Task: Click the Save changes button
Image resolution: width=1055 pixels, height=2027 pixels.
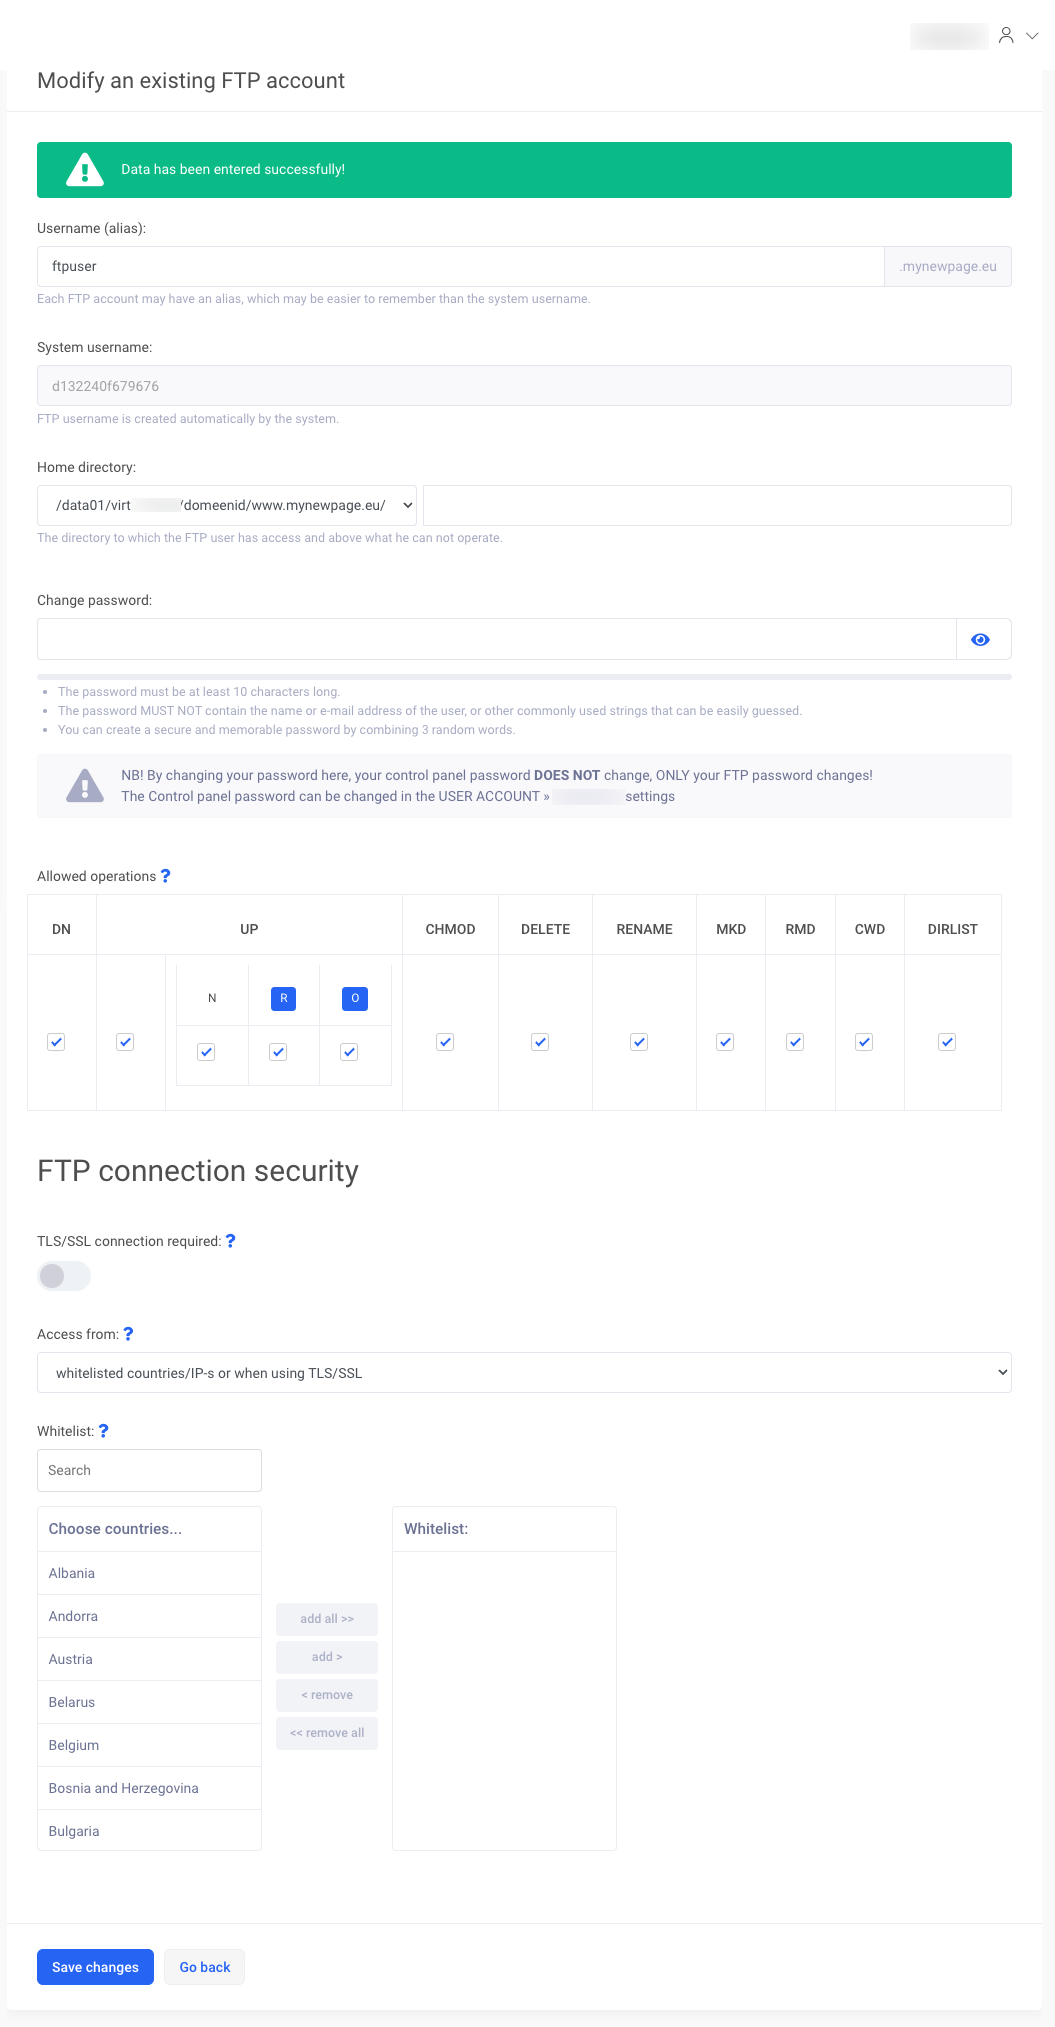Action: coord(95,1967)
